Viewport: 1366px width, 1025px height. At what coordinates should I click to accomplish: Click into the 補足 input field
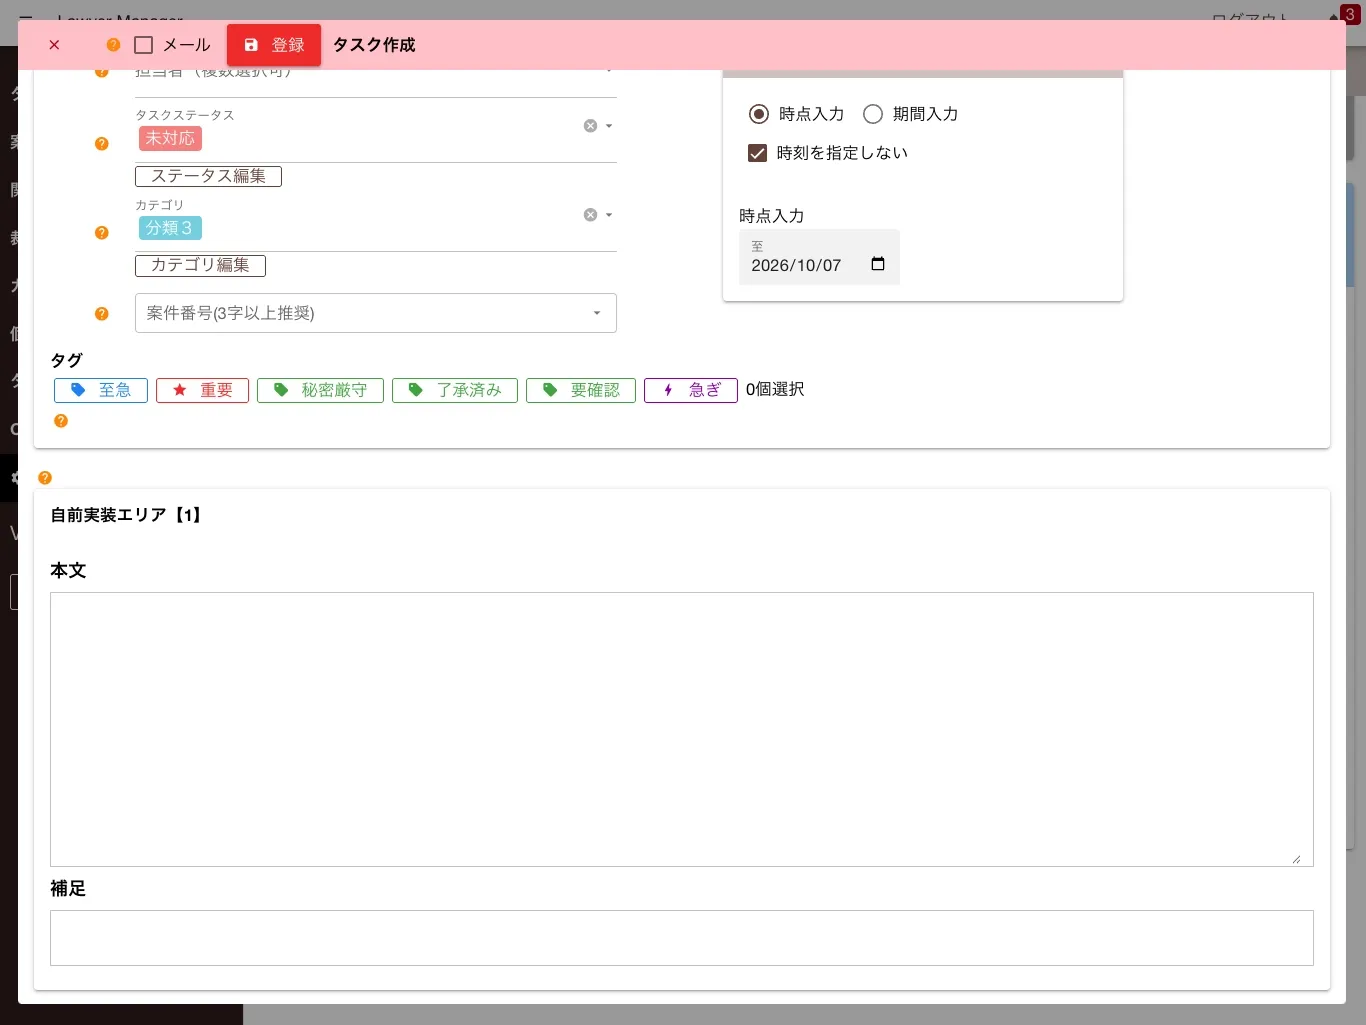(x=682, y=938)
